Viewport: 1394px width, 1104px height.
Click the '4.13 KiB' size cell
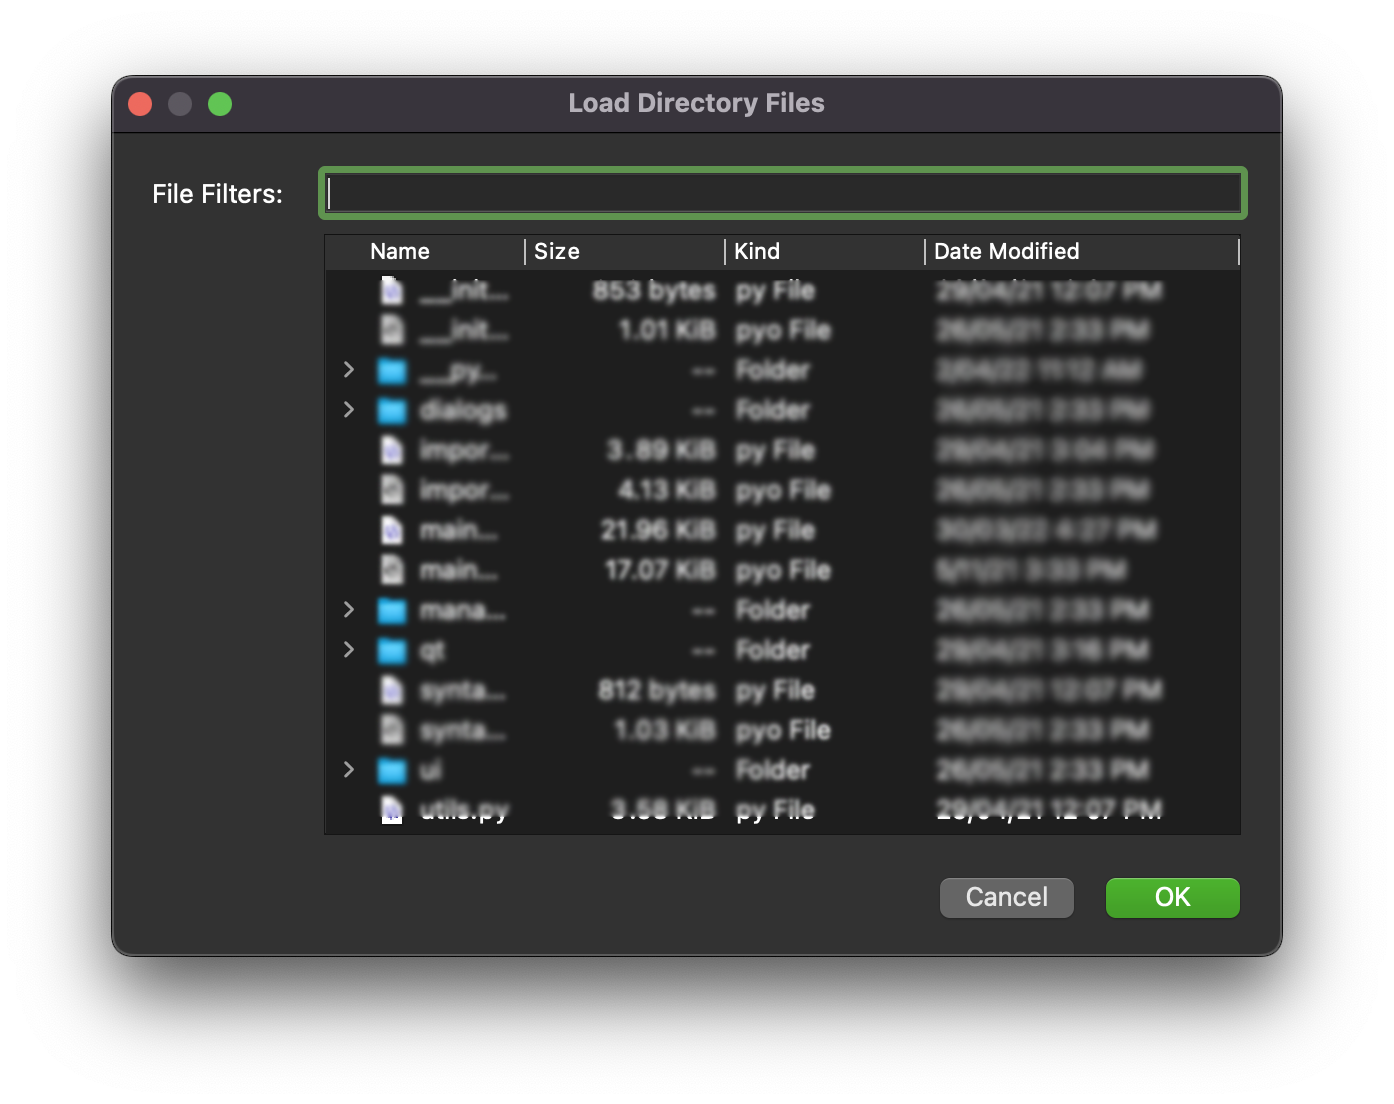(x=667, y=490)
